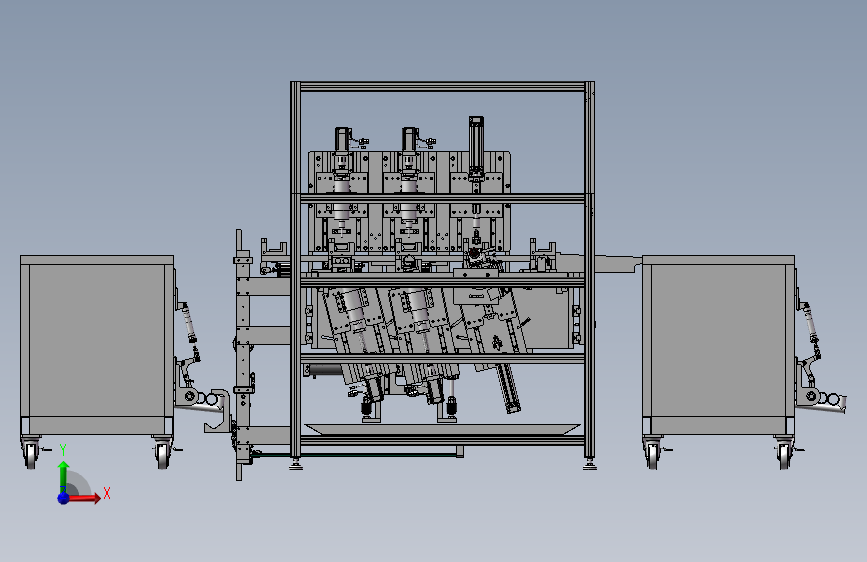Pick the tall cylinder on the third station
867x562 pixels.
click(476, 148)
